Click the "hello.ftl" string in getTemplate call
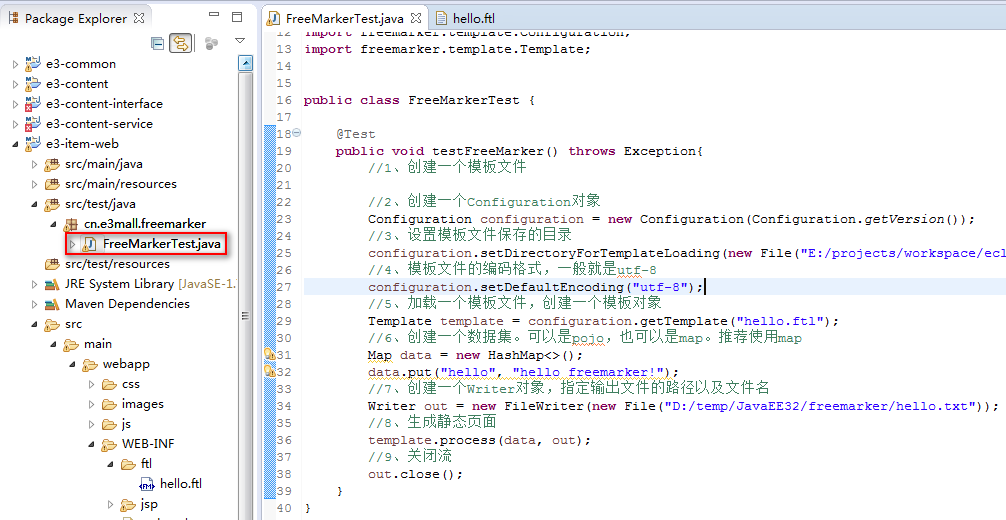The image size is (1006, 520). [x=780, y=321]
